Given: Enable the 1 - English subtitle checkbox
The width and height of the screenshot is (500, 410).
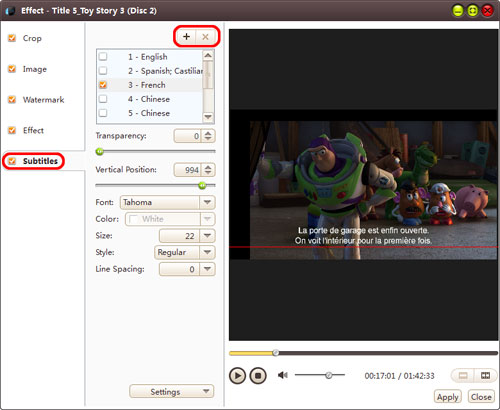Looking at the screenshot, I should click(103, 56).
